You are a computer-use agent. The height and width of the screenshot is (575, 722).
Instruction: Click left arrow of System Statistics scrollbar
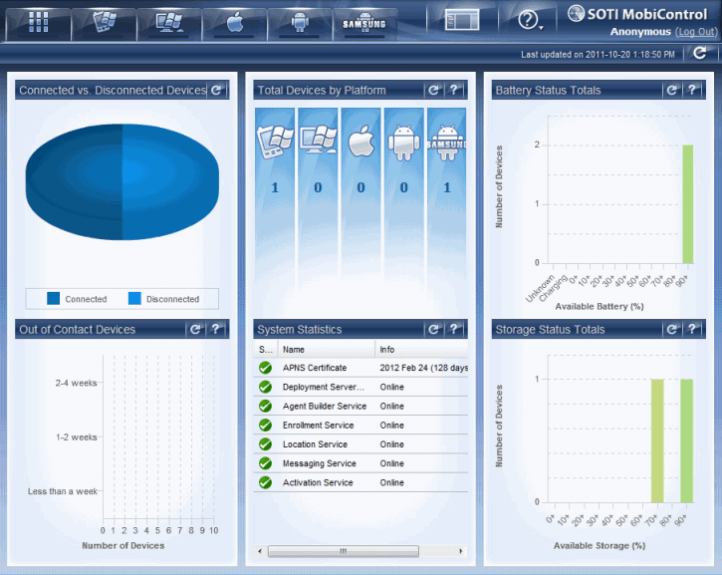260,551
